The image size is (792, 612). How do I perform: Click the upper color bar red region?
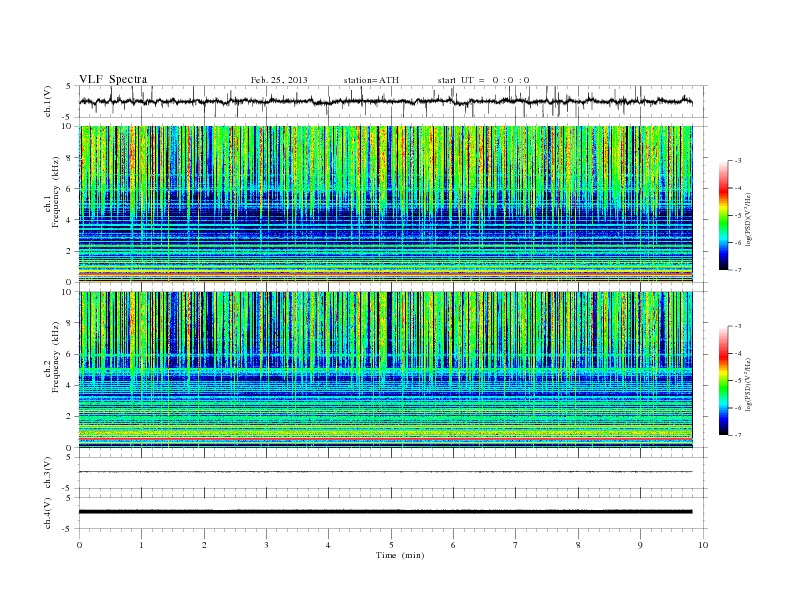[723, 188]
